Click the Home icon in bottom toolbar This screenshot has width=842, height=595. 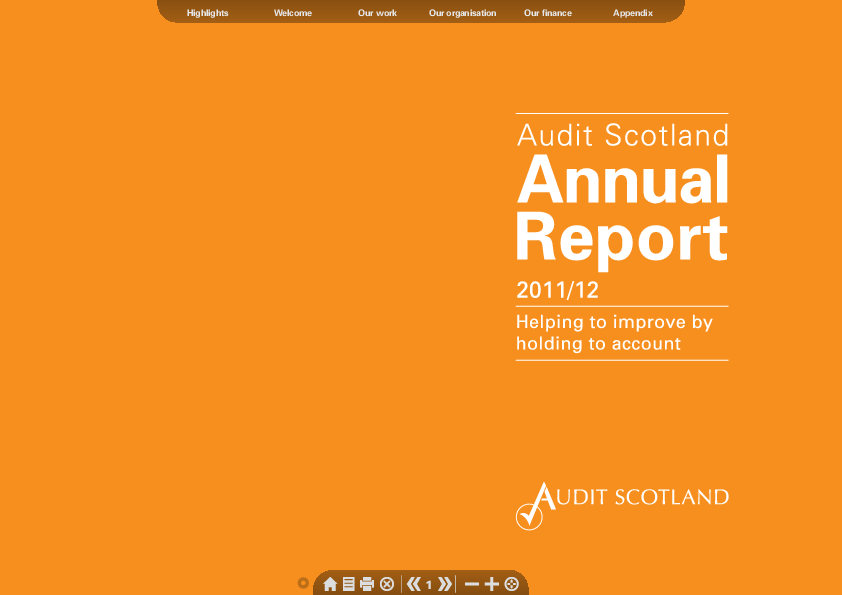click(x=330, y=584)
